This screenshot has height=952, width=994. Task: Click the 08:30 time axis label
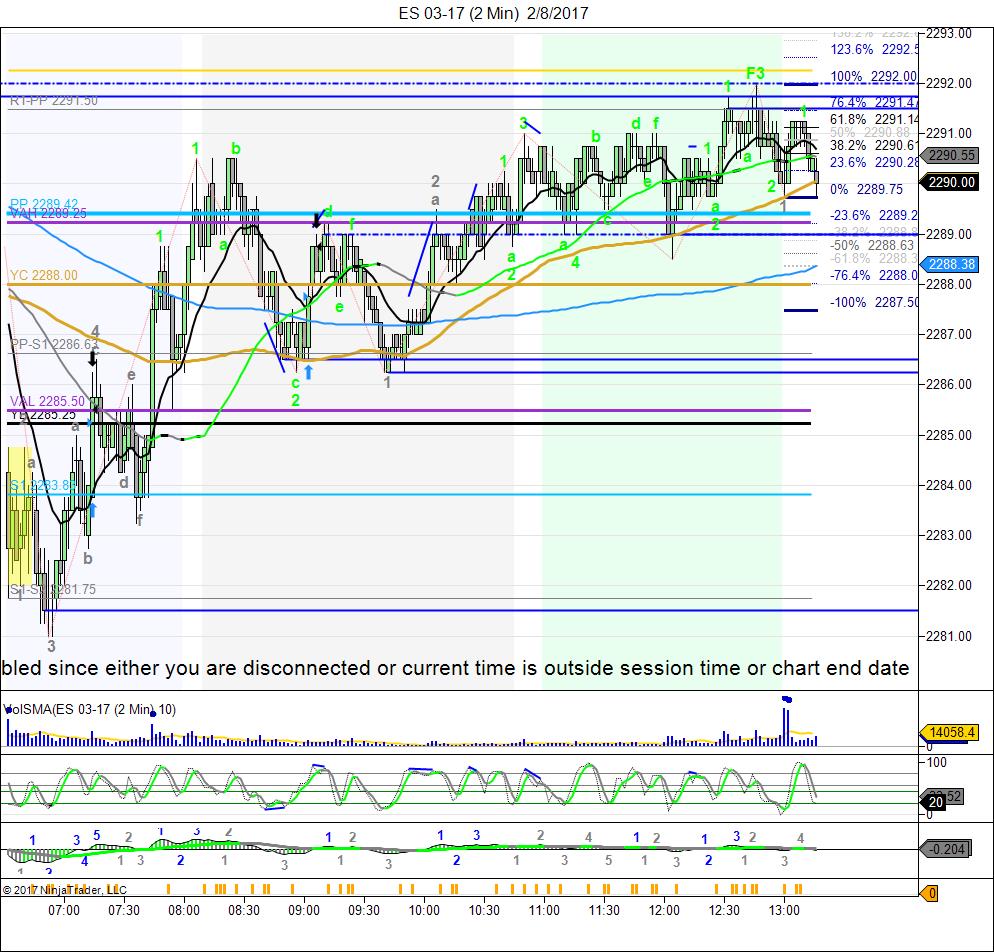[244, 911]
